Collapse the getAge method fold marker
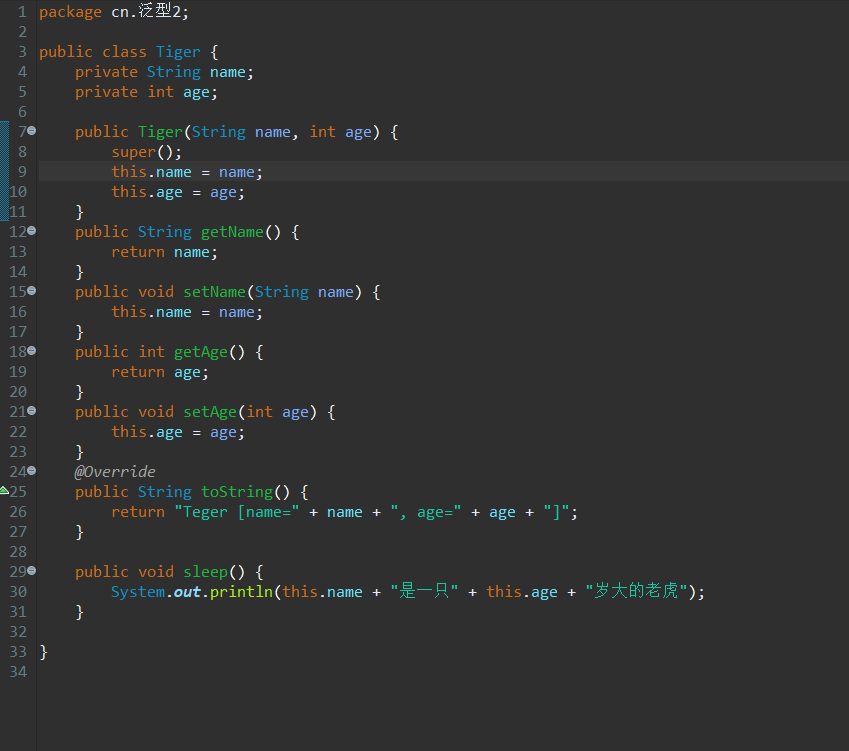Image resolution: width=849 pixels, height=751 pixels. tap(31, 351)
